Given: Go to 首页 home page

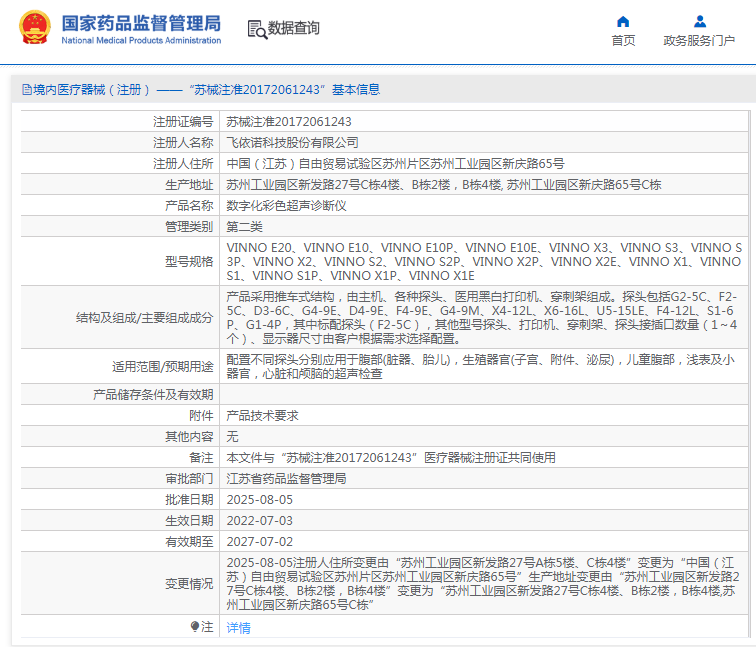Looking at the screenshot, I should tap(623, 41).
